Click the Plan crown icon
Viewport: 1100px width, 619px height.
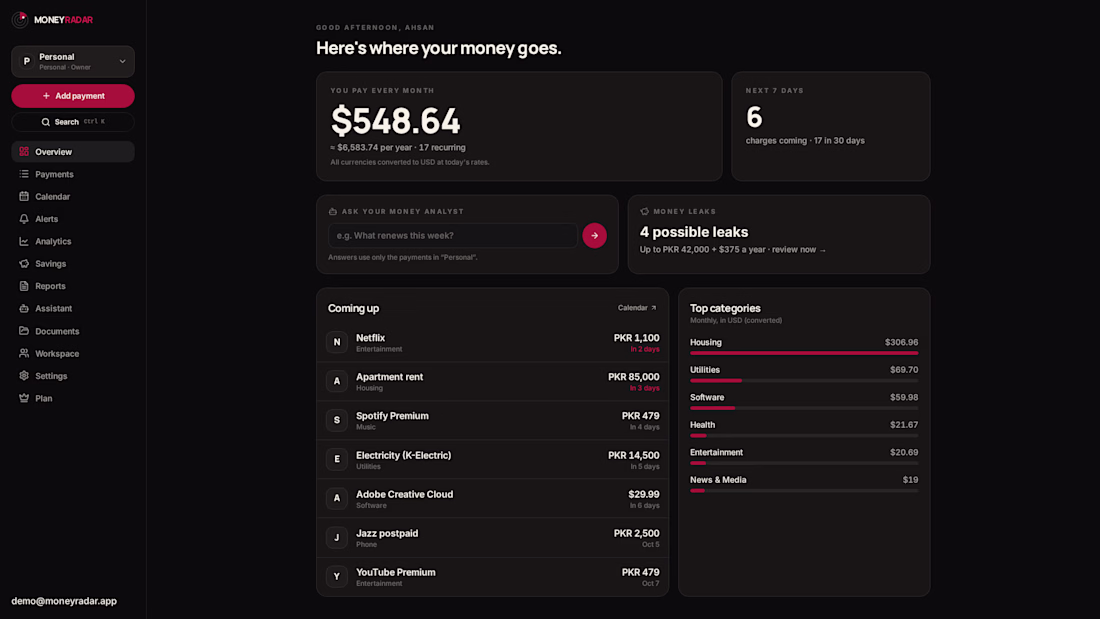pyautogui.click(x=24, y=399)
